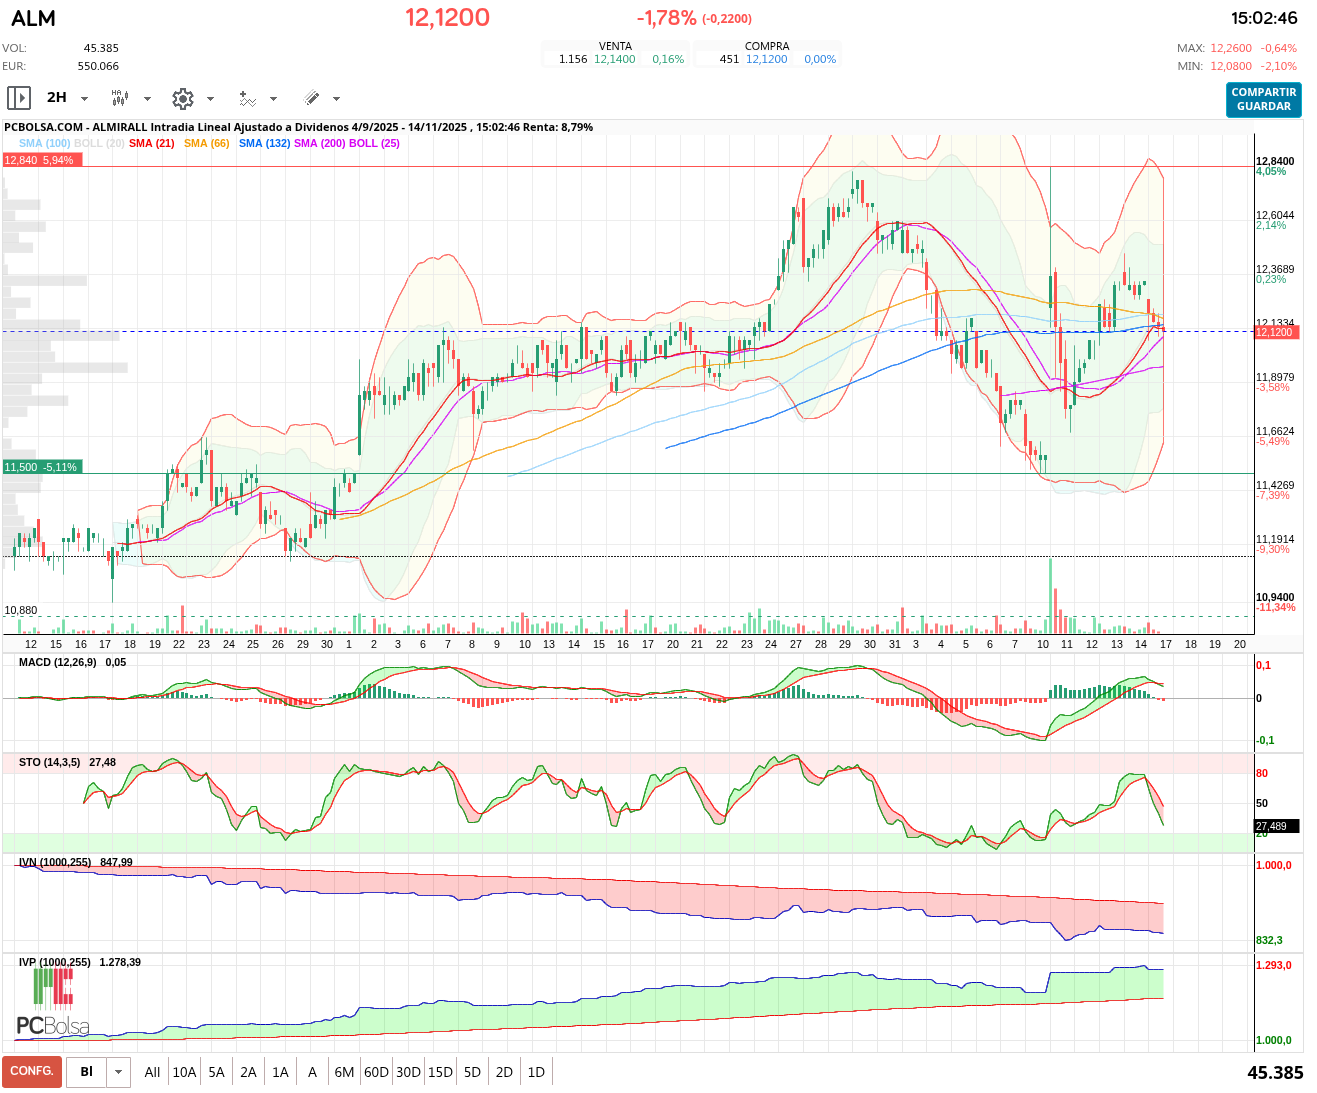
Task: Switch to the 1D timeframe tab
Action: click(536, 1071)
